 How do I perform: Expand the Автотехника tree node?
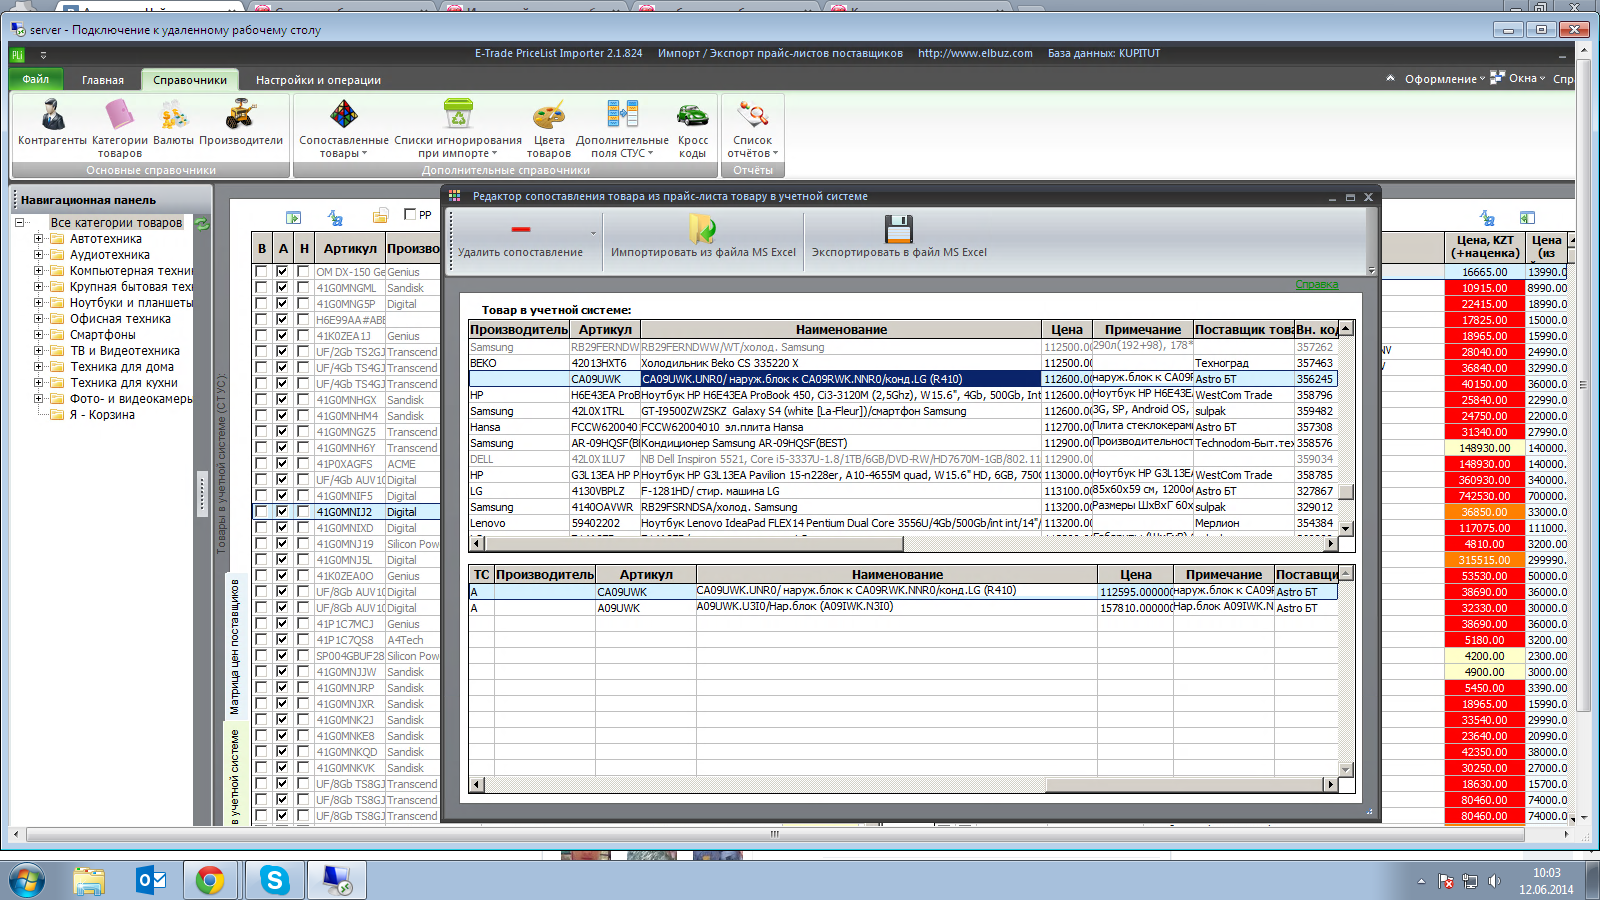tap(39, 239)
